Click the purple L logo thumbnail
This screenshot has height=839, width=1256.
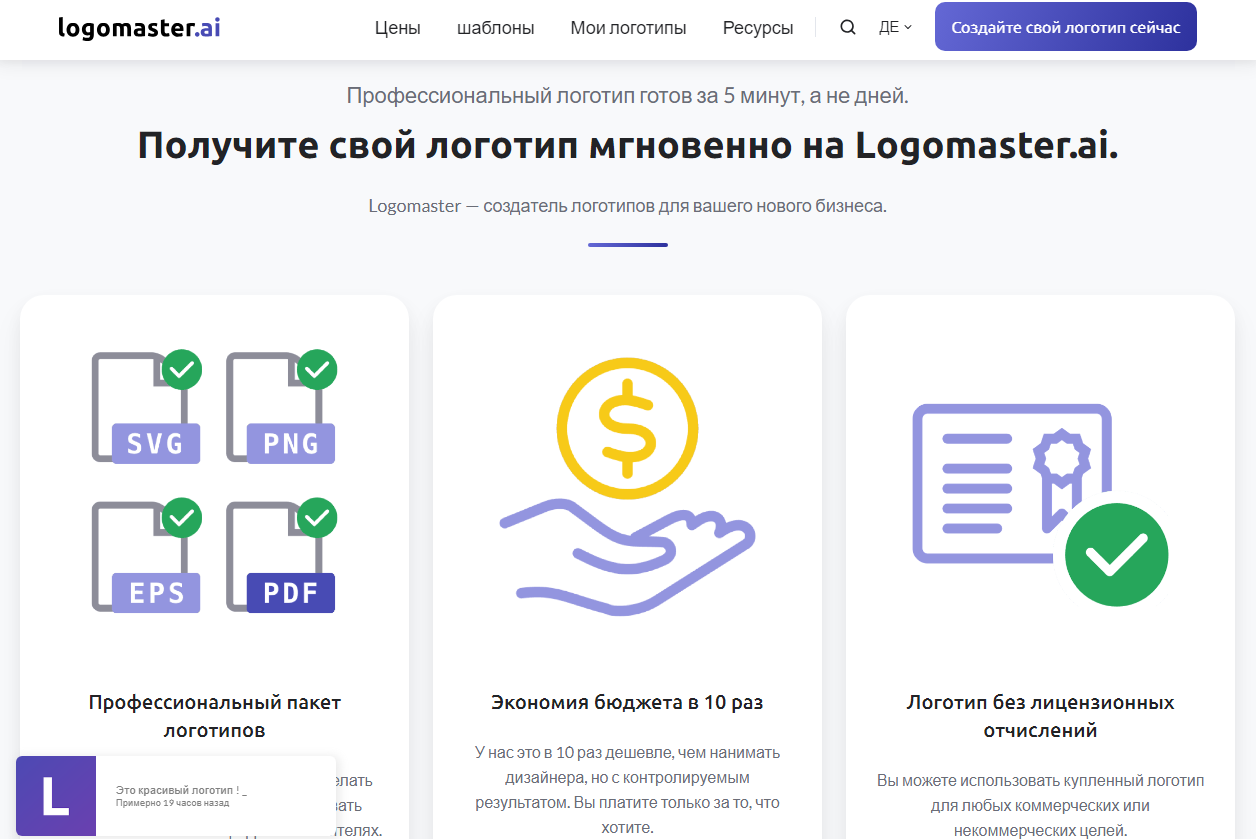point(56,796)
